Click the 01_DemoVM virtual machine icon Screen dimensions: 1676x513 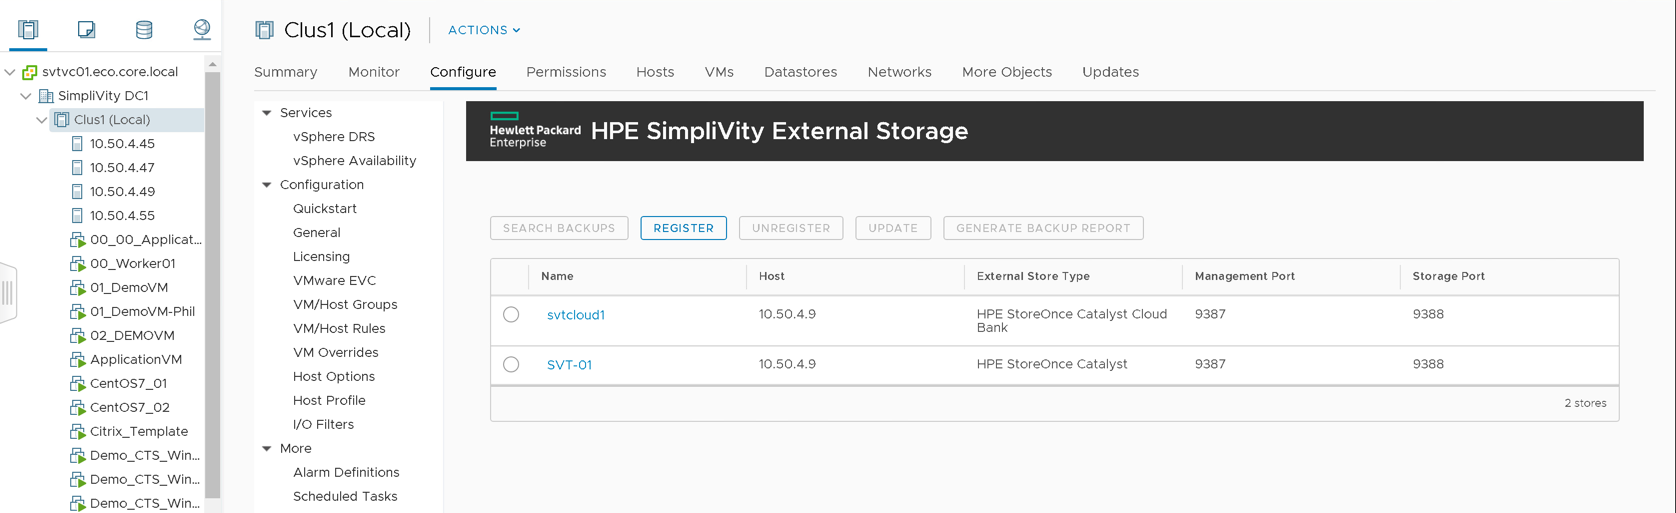[x=77, y=287]
